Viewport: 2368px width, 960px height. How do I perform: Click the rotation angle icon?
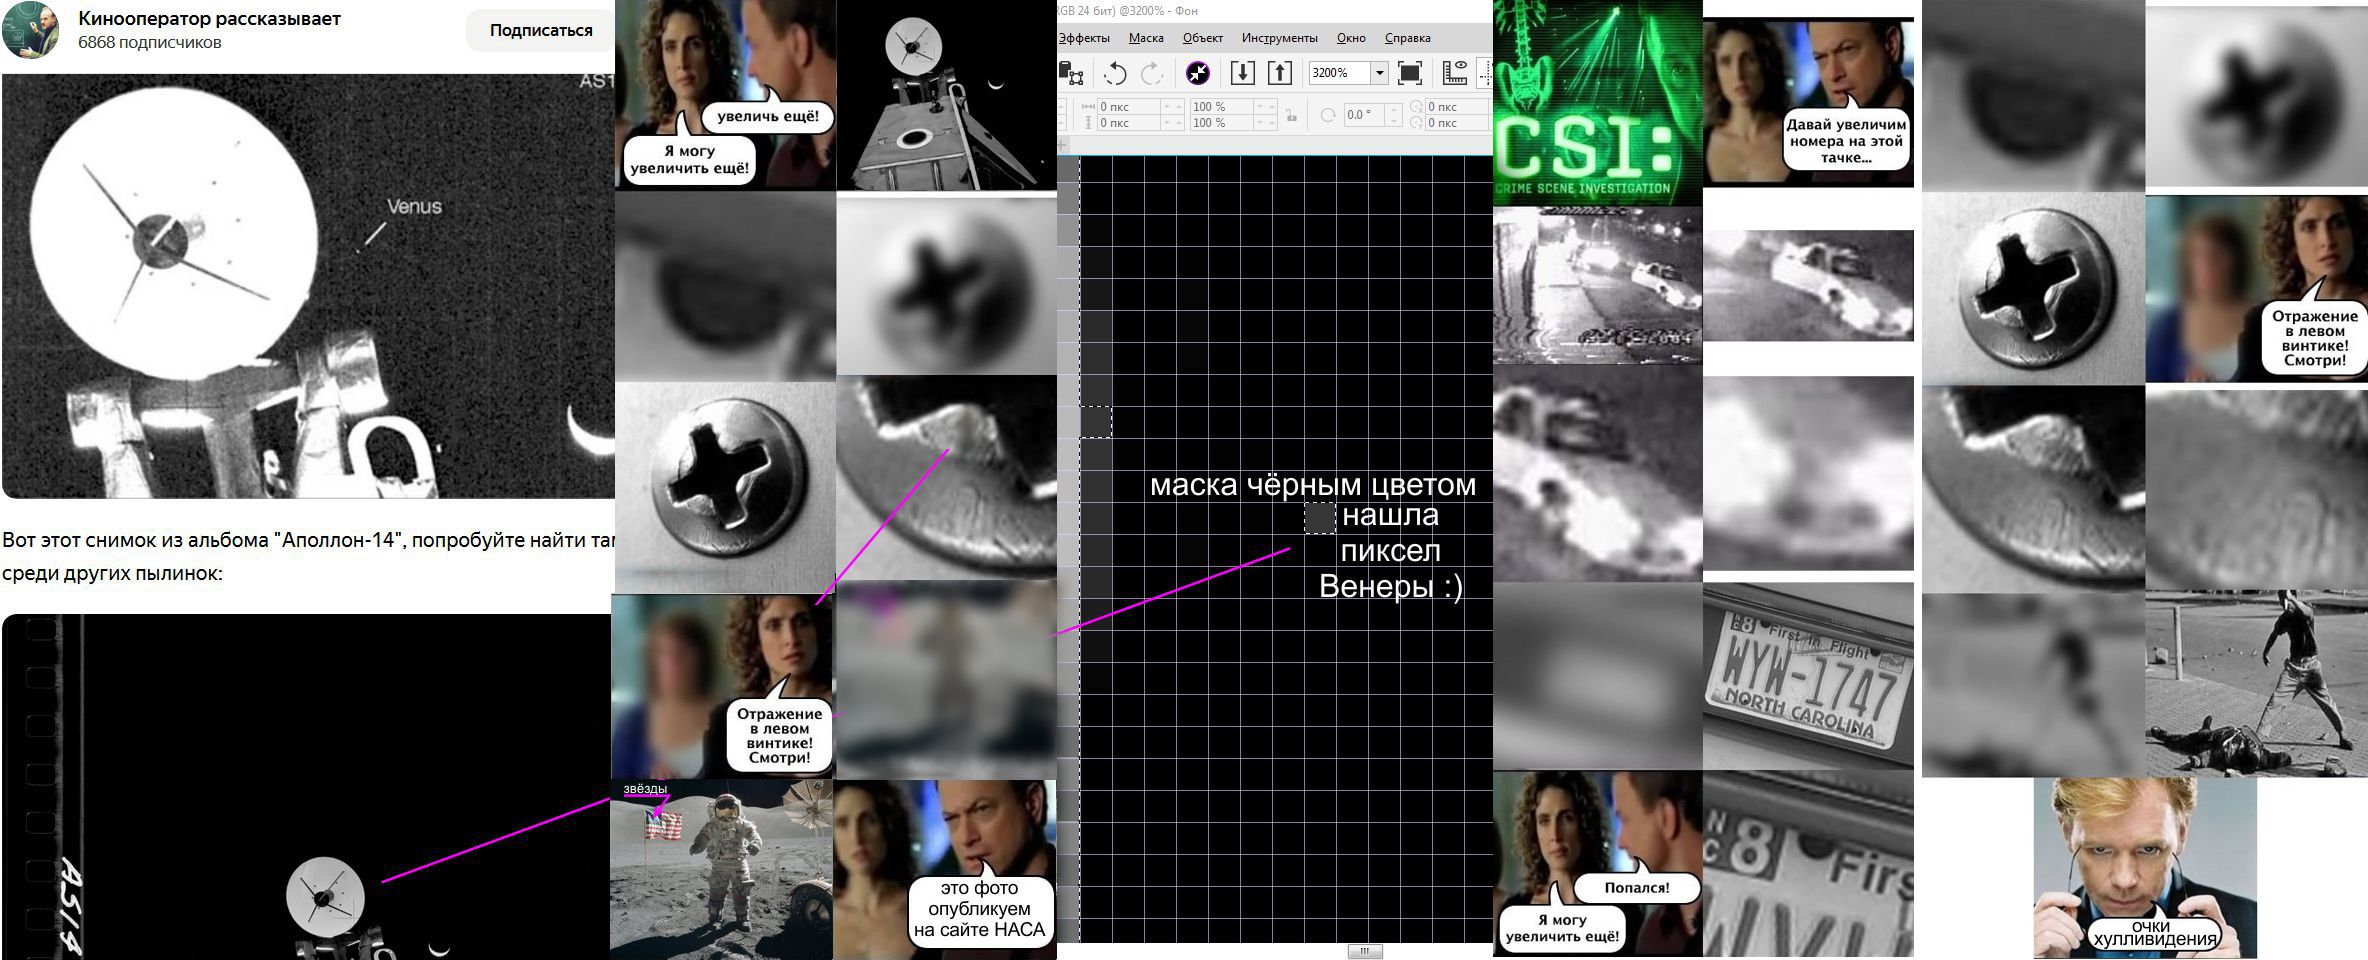(x=1328, y=115)
